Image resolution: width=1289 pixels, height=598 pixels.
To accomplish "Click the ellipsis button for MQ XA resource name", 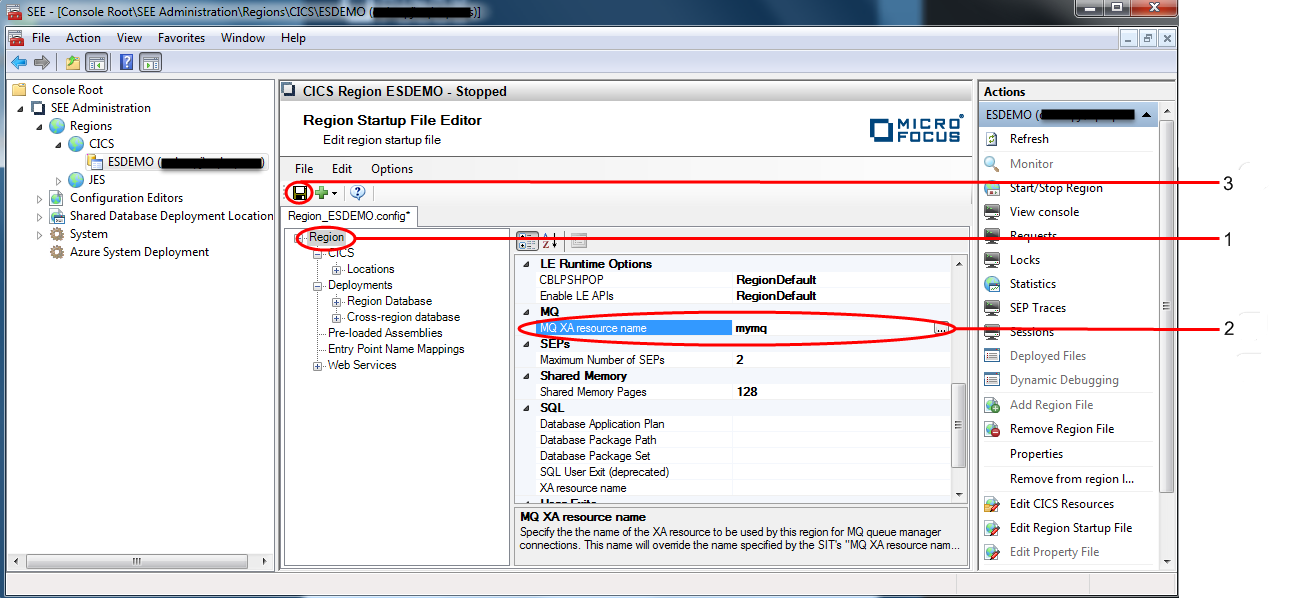I will pos(941,328).
